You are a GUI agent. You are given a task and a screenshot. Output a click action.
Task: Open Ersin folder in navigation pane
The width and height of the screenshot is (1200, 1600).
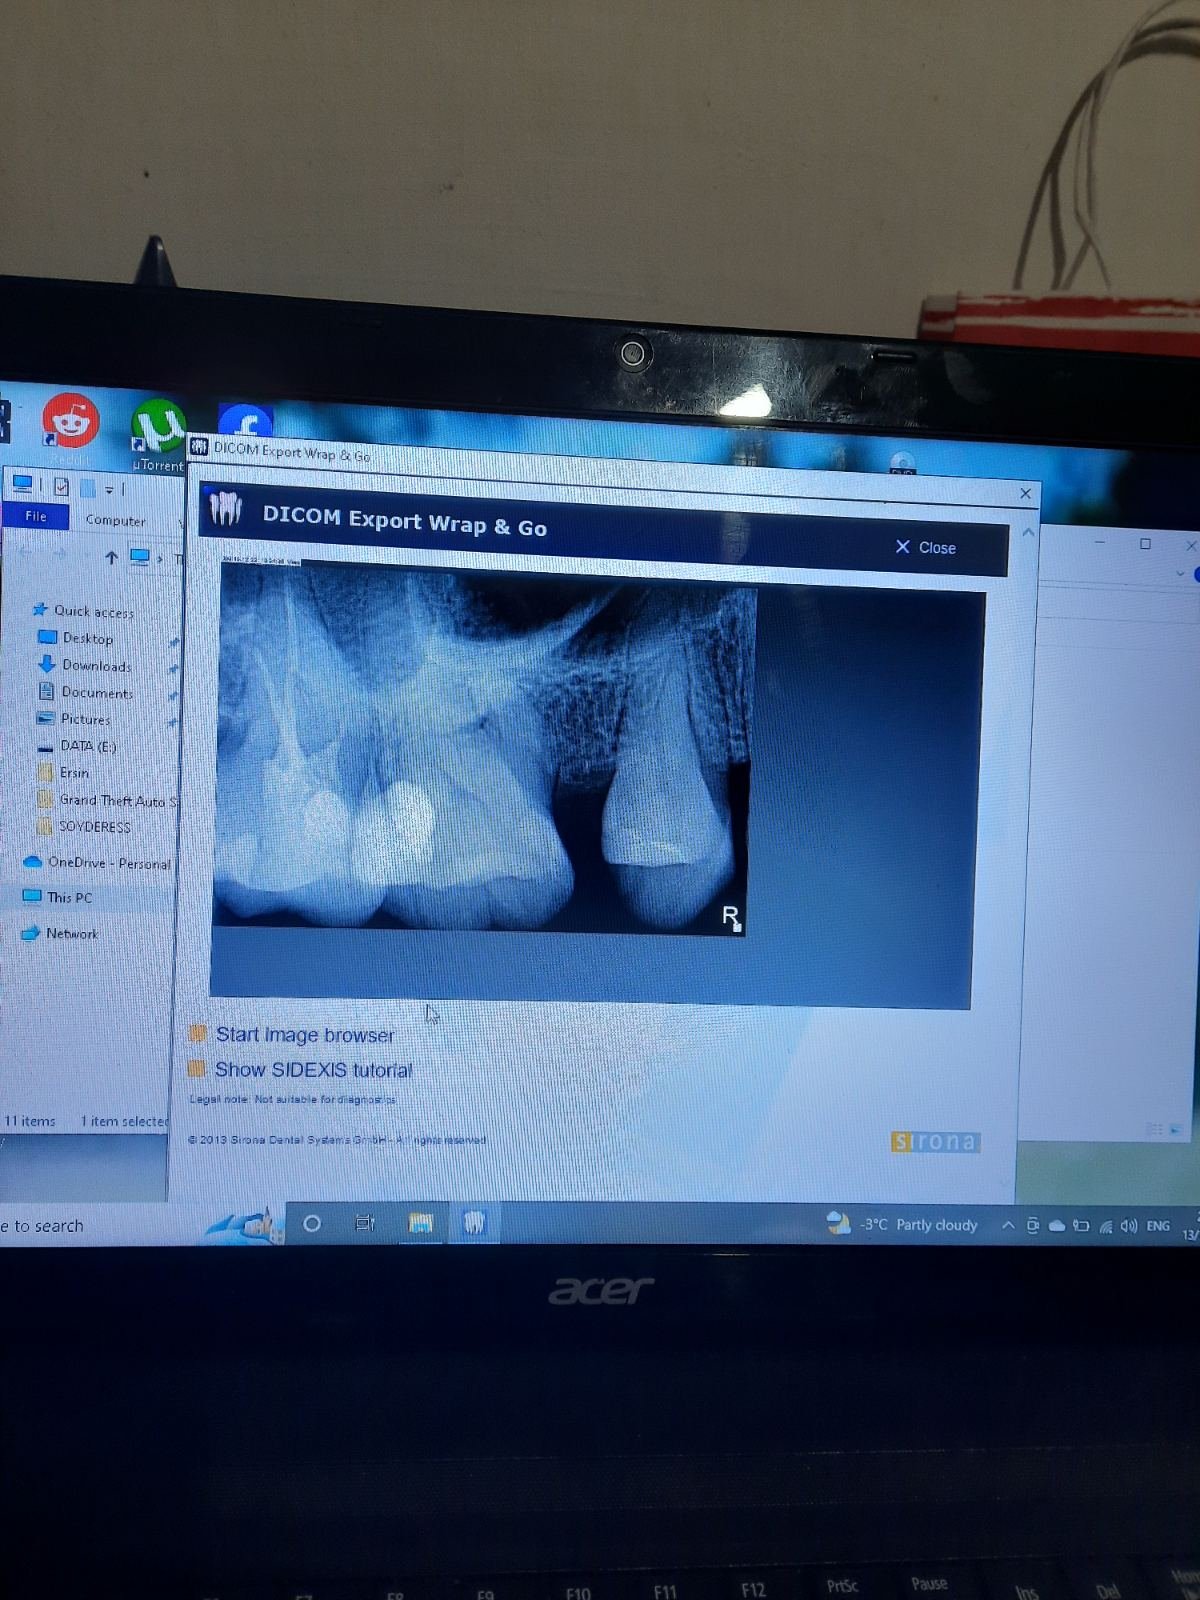(x=63, y=773)
